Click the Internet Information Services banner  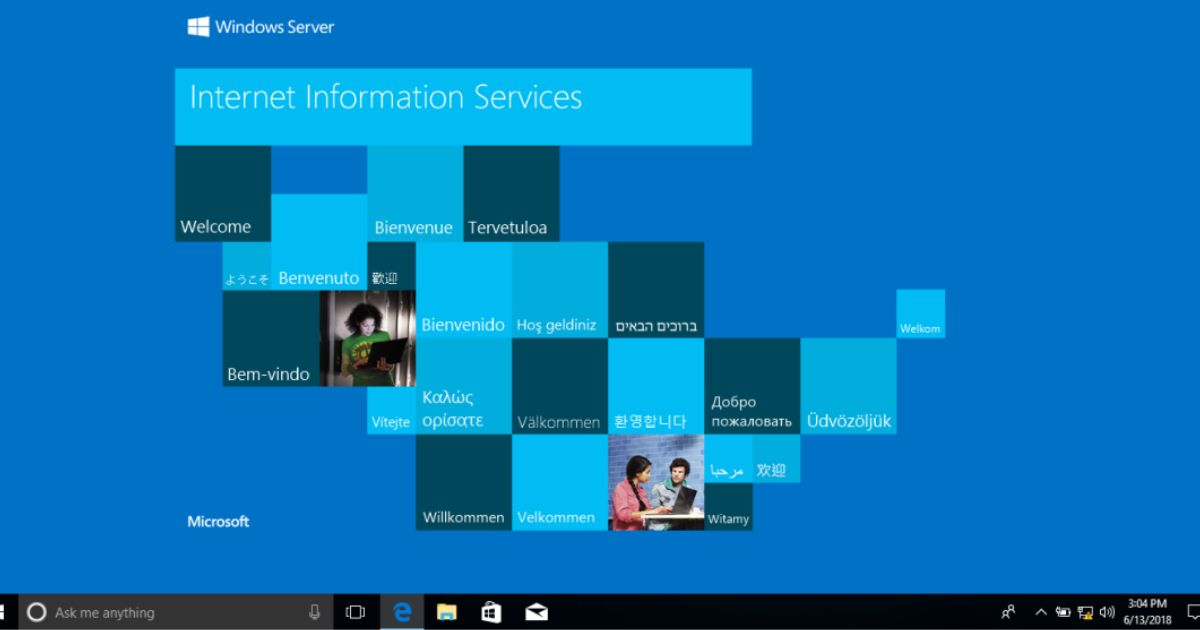(463, 107)
